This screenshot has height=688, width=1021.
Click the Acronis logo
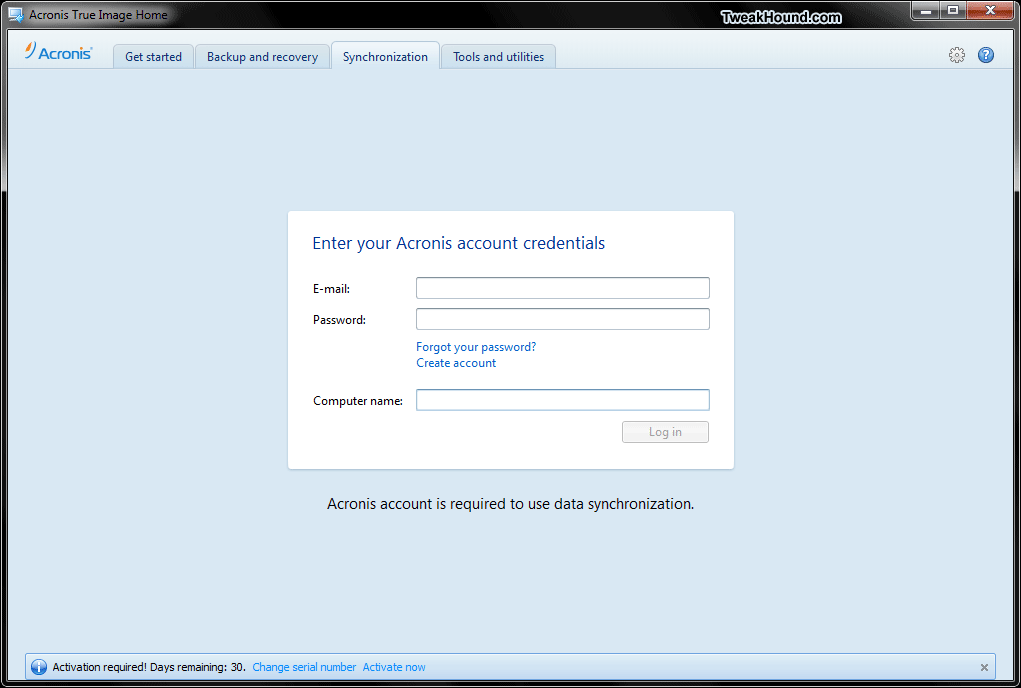[x=59, y=52]
